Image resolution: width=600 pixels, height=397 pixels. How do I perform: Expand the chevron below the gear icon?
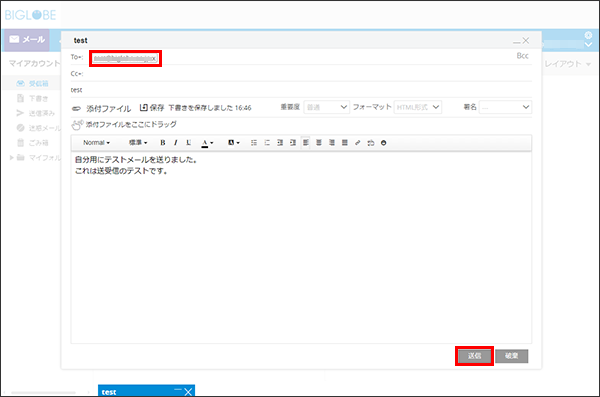[589, 45]
